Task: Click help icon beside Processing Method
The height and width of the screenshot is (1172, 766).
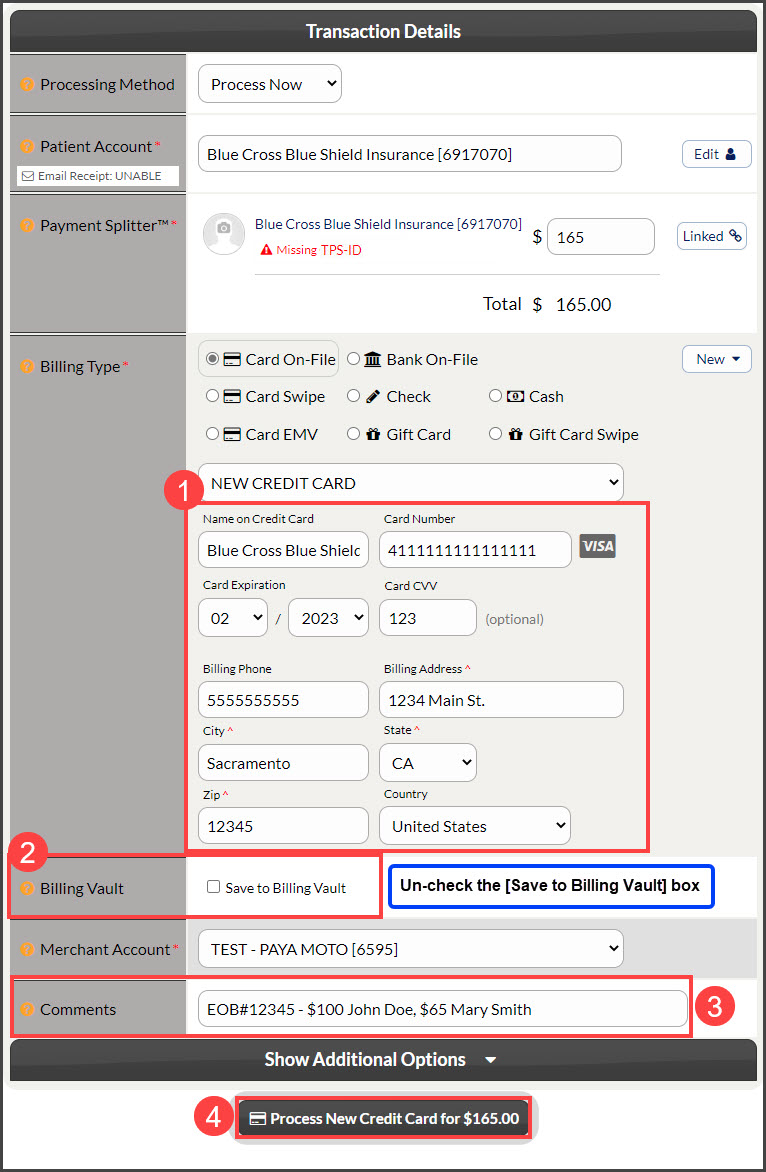Action: click(x=28, y=85)
